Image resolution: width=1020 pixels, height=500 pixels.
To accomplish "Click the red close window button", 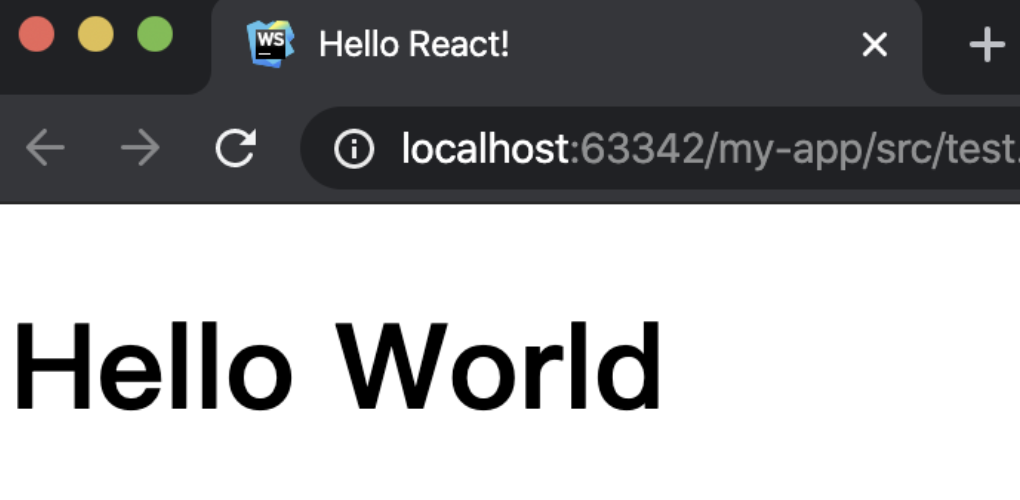I will click(36, 34).
